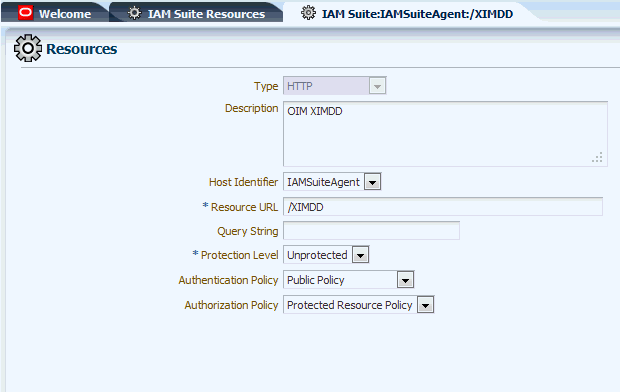The height and width of the screenshot is (392, 620).
Task: Click gear icon on IAMSuiteAgent:/XIMDD tab
Action: 308,13
